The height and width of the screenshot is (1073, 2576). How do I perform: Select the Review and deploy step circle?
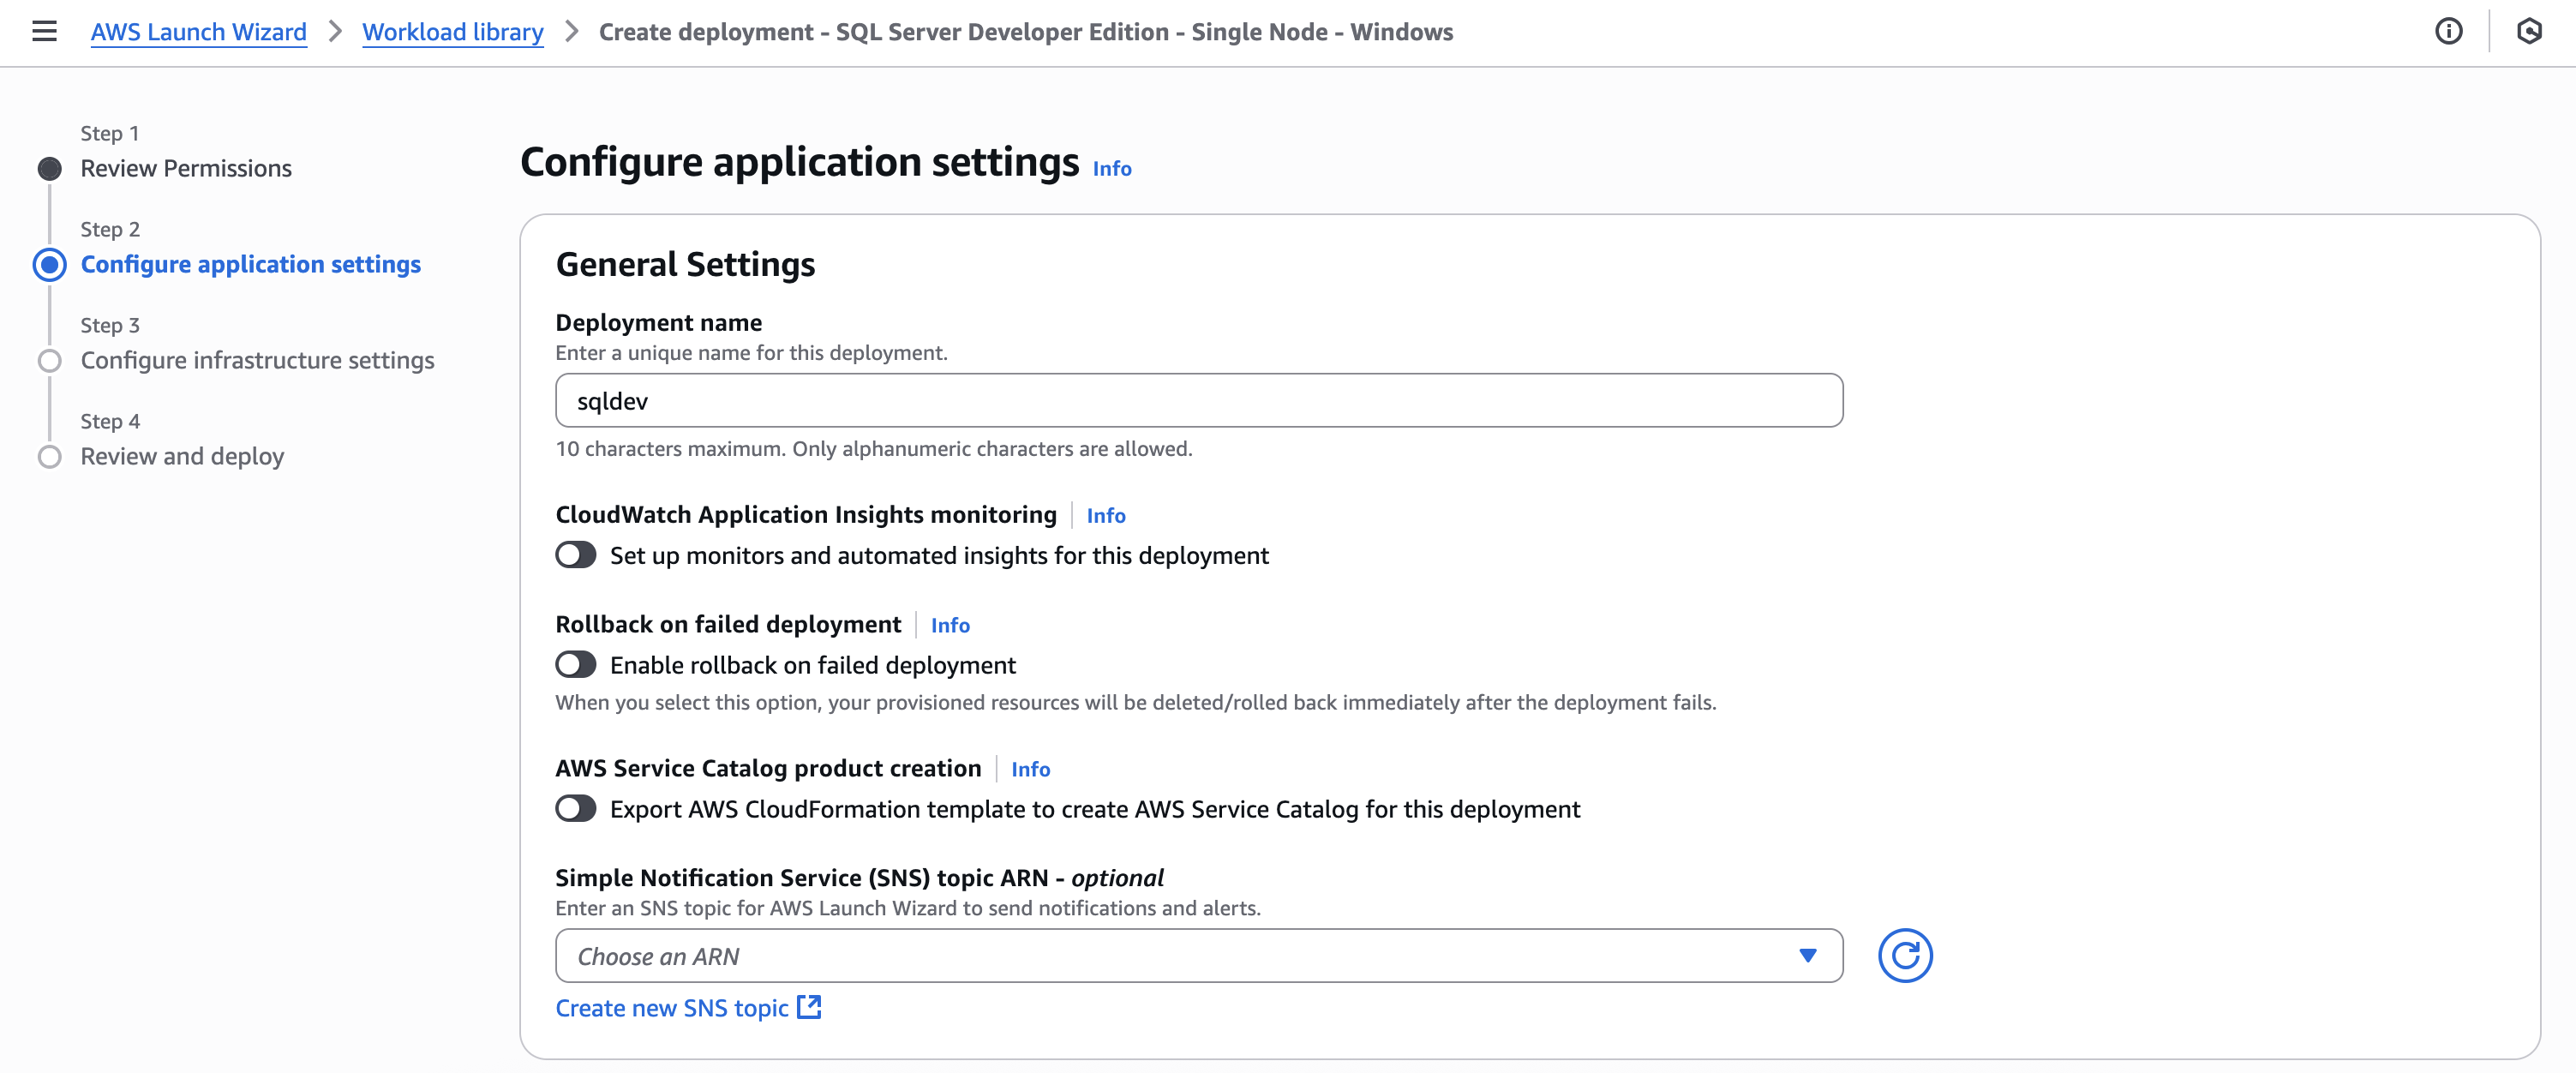click(x=49, y=456)
